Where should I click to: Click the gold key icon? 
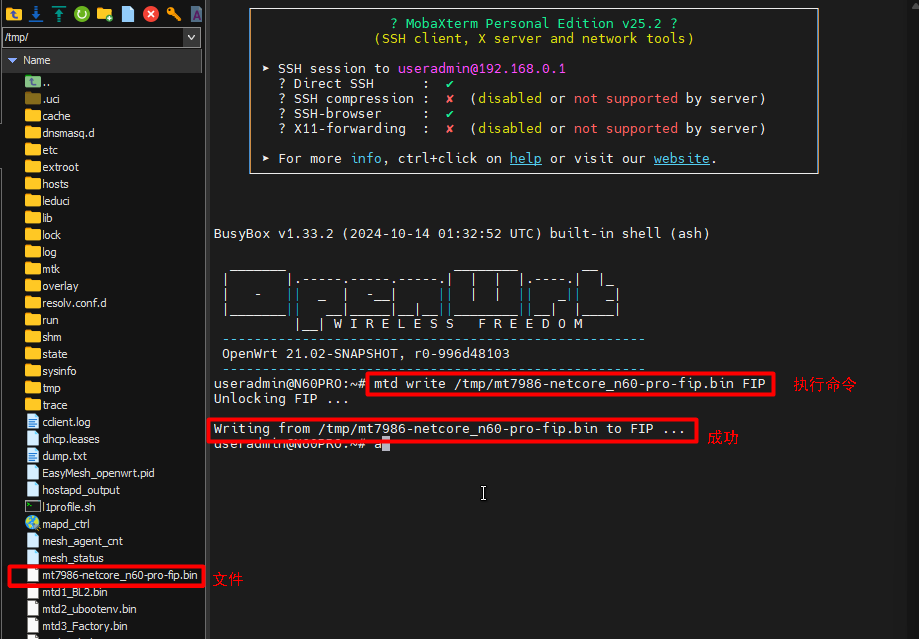[174, 13]
